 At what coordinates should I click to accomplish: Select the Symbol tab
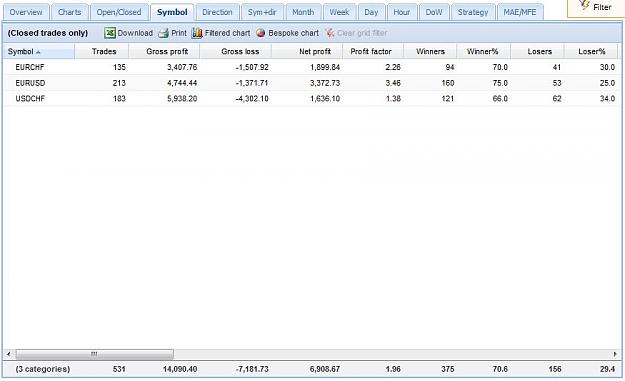[x=172, y=12]
